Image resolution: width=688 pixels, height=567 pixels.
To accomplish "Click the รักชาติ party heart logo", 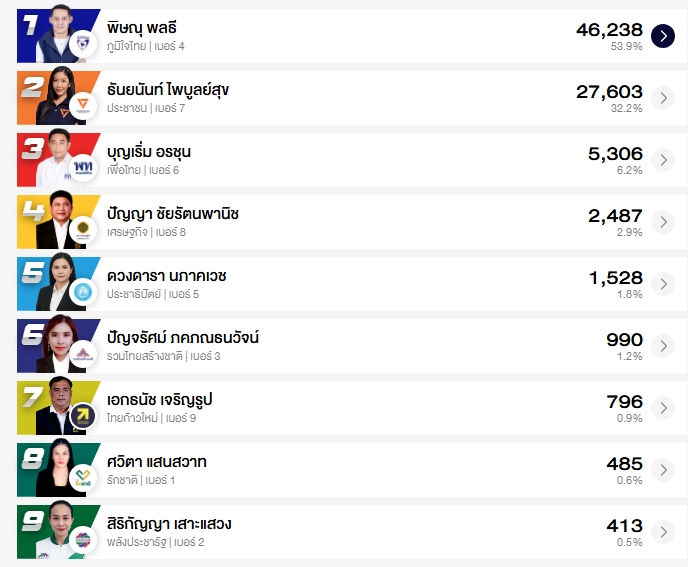I will 83,479.
